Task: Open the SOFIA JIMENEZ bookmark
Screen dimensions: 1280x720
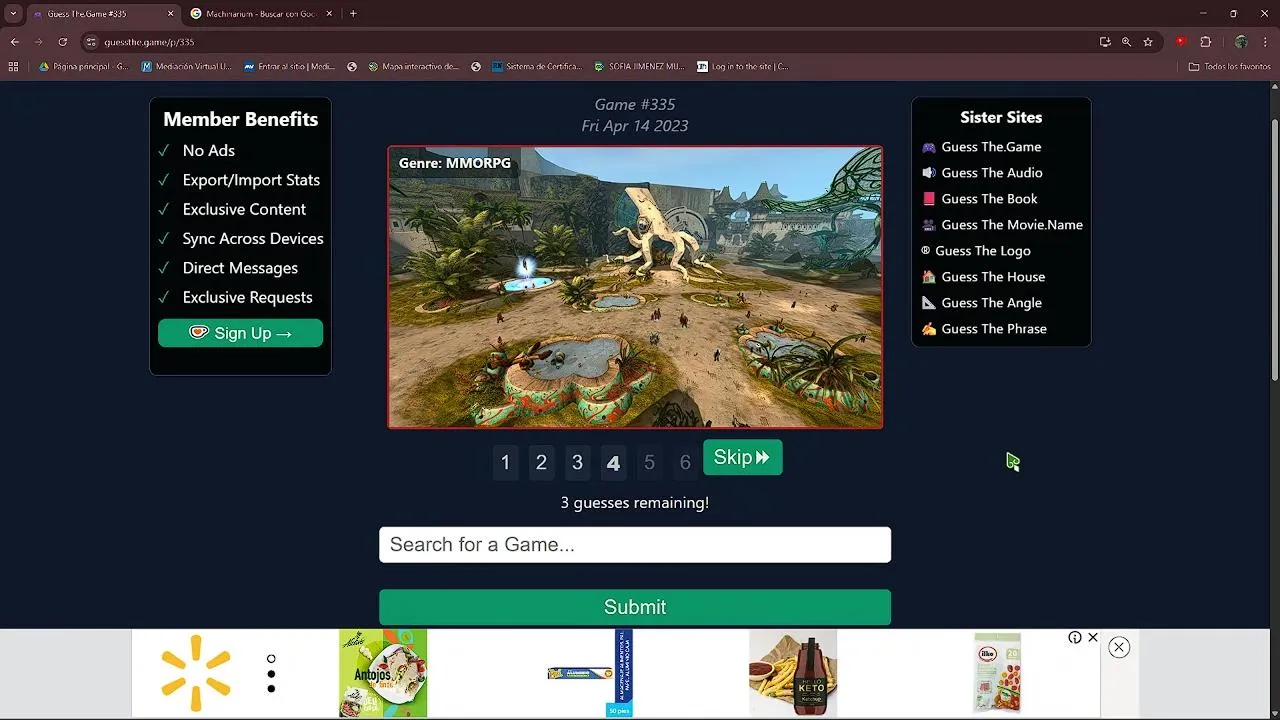Action: pyautogui.click(x=639, y=67)
